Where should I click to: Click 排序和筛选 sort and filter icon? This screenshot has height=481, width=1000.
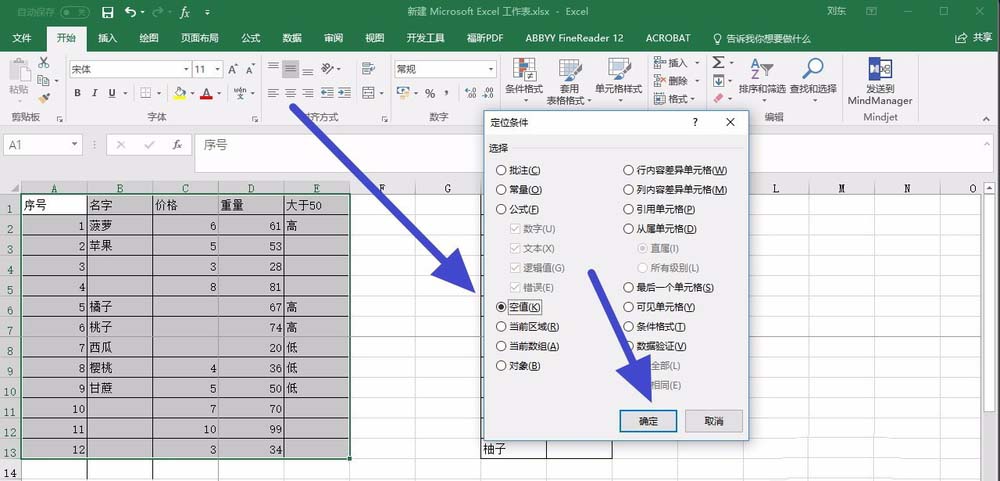[761, 69]
